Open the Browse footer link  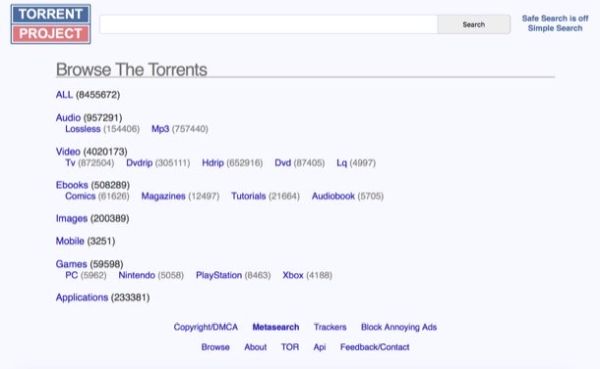pos(215,347)
